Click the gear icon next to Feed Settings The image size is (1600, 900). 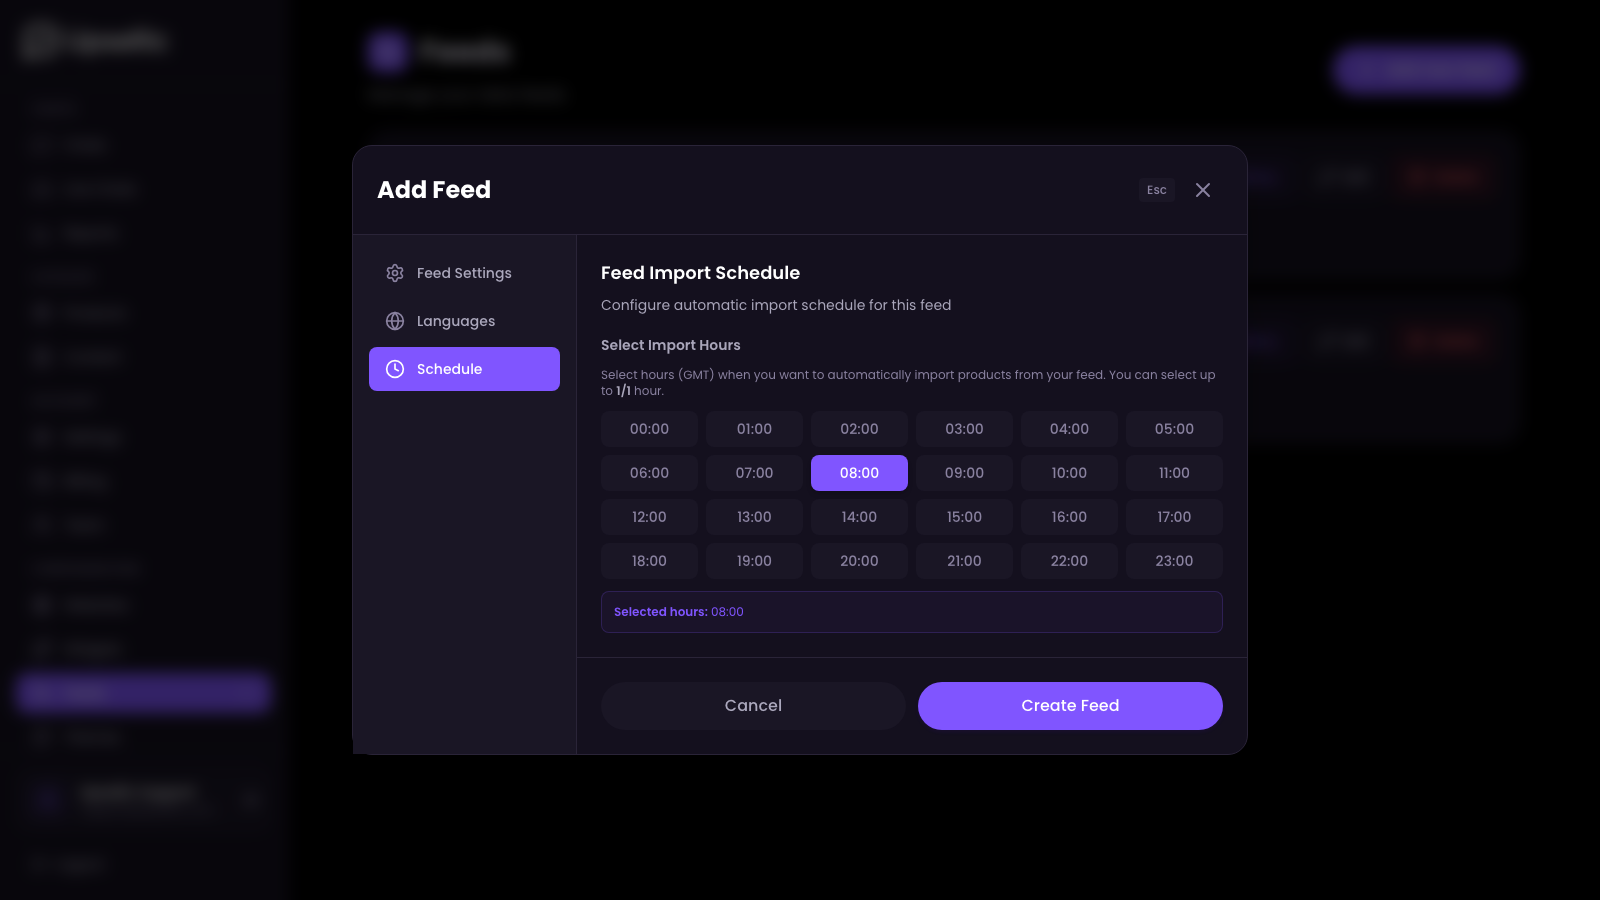(395, 272)
